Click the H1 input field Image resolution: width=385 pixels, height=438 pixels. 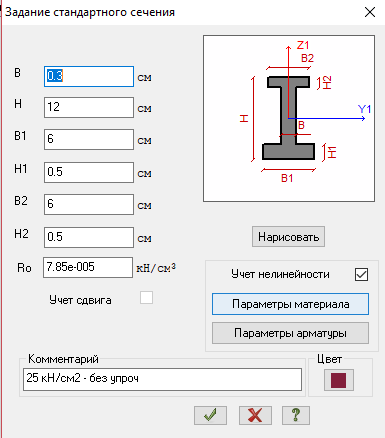[x=89, y=172]
